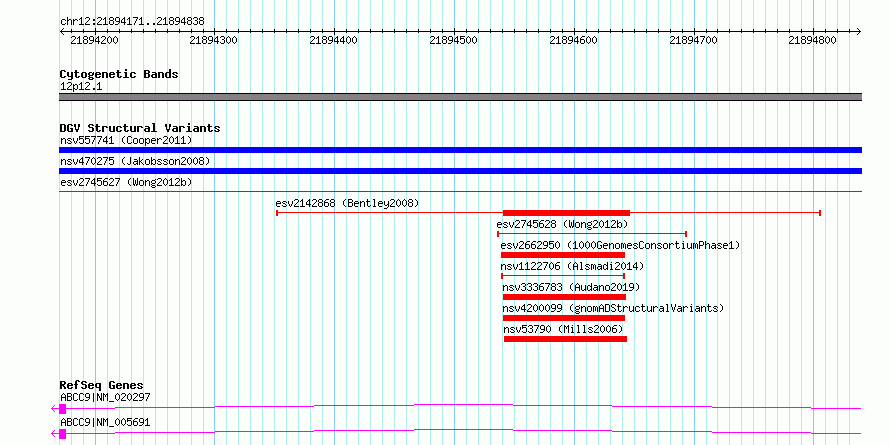Click the esv2745627 (Wong2012b) label
This screenshot has height=445, width=890.
tap(126, 182)
